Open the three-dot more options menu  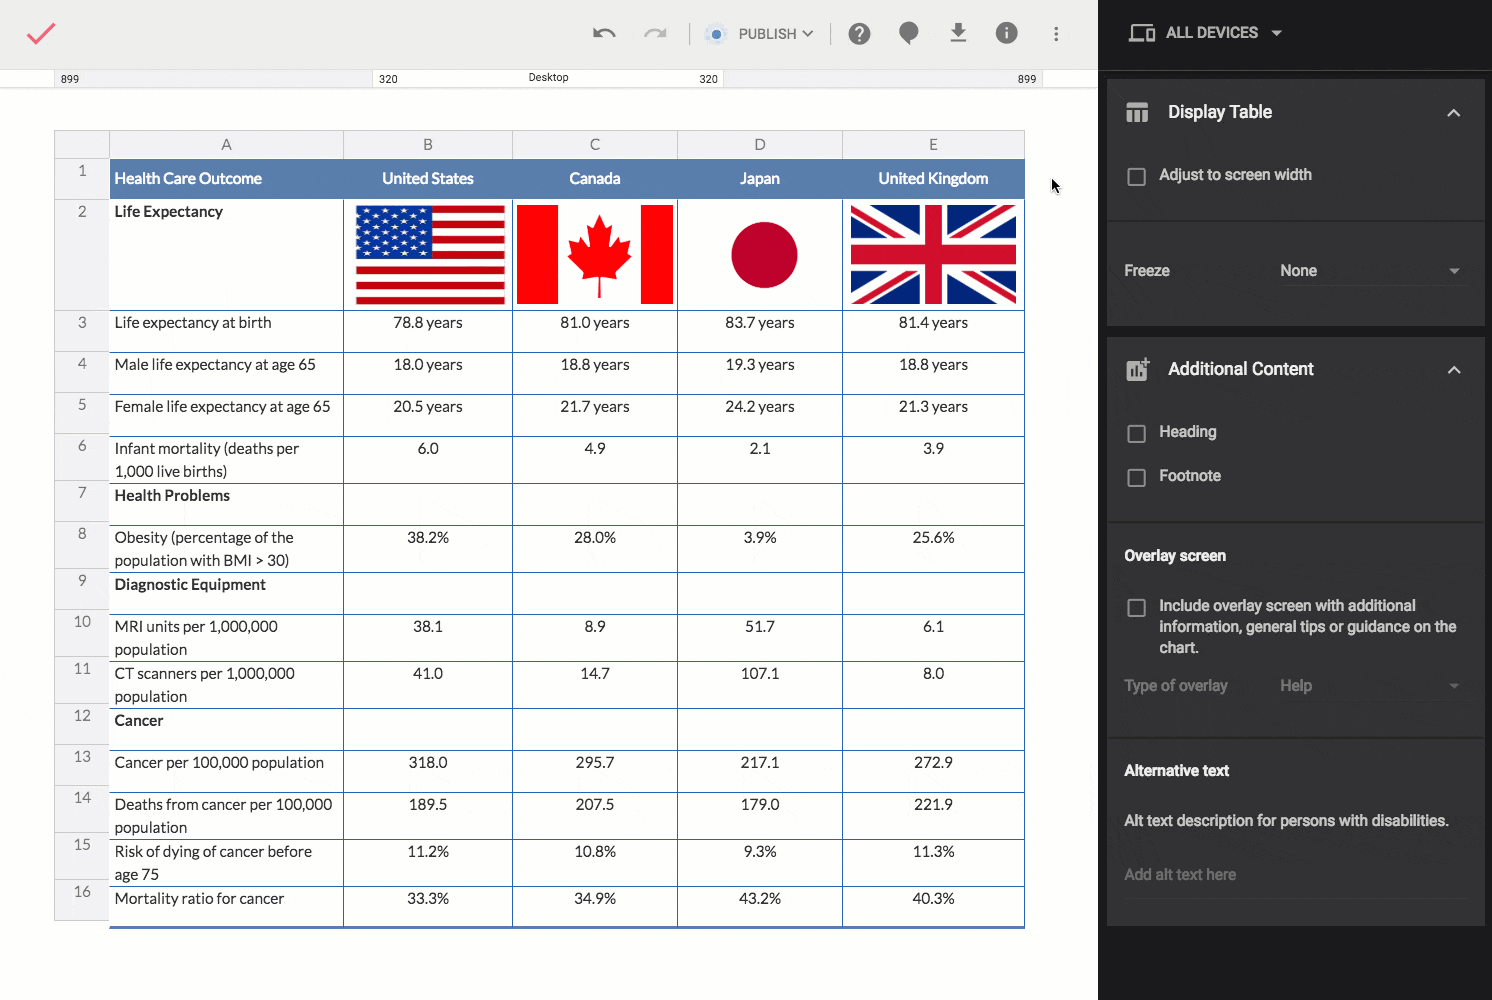pyautogui.click(x=1055, y=34)
